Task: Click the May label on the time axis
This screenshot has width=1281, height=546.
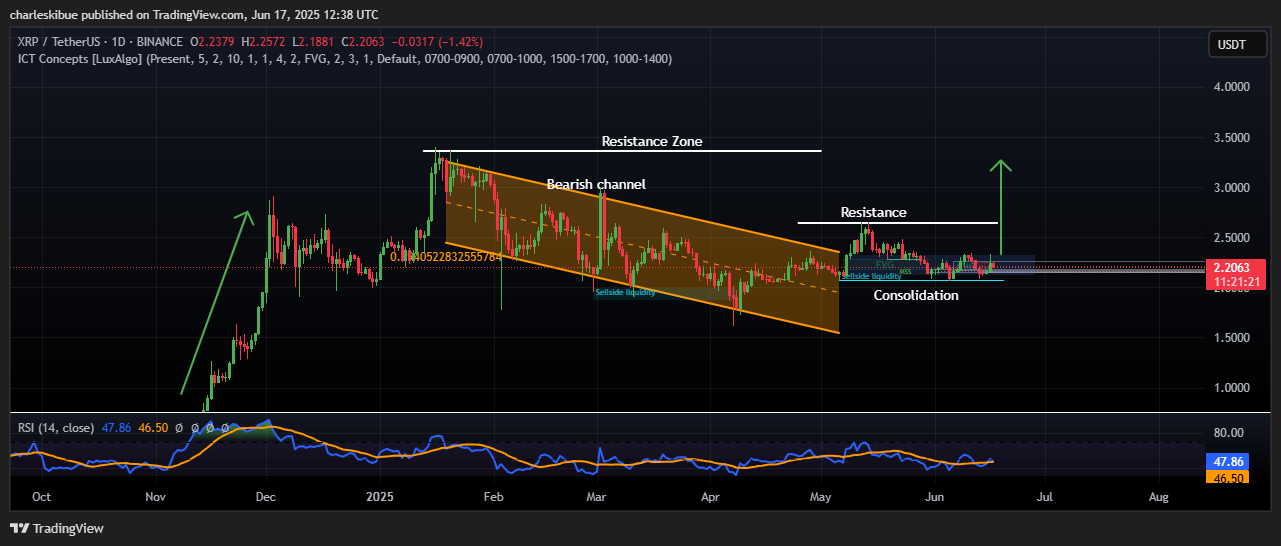Action: [x=821, y=496]
